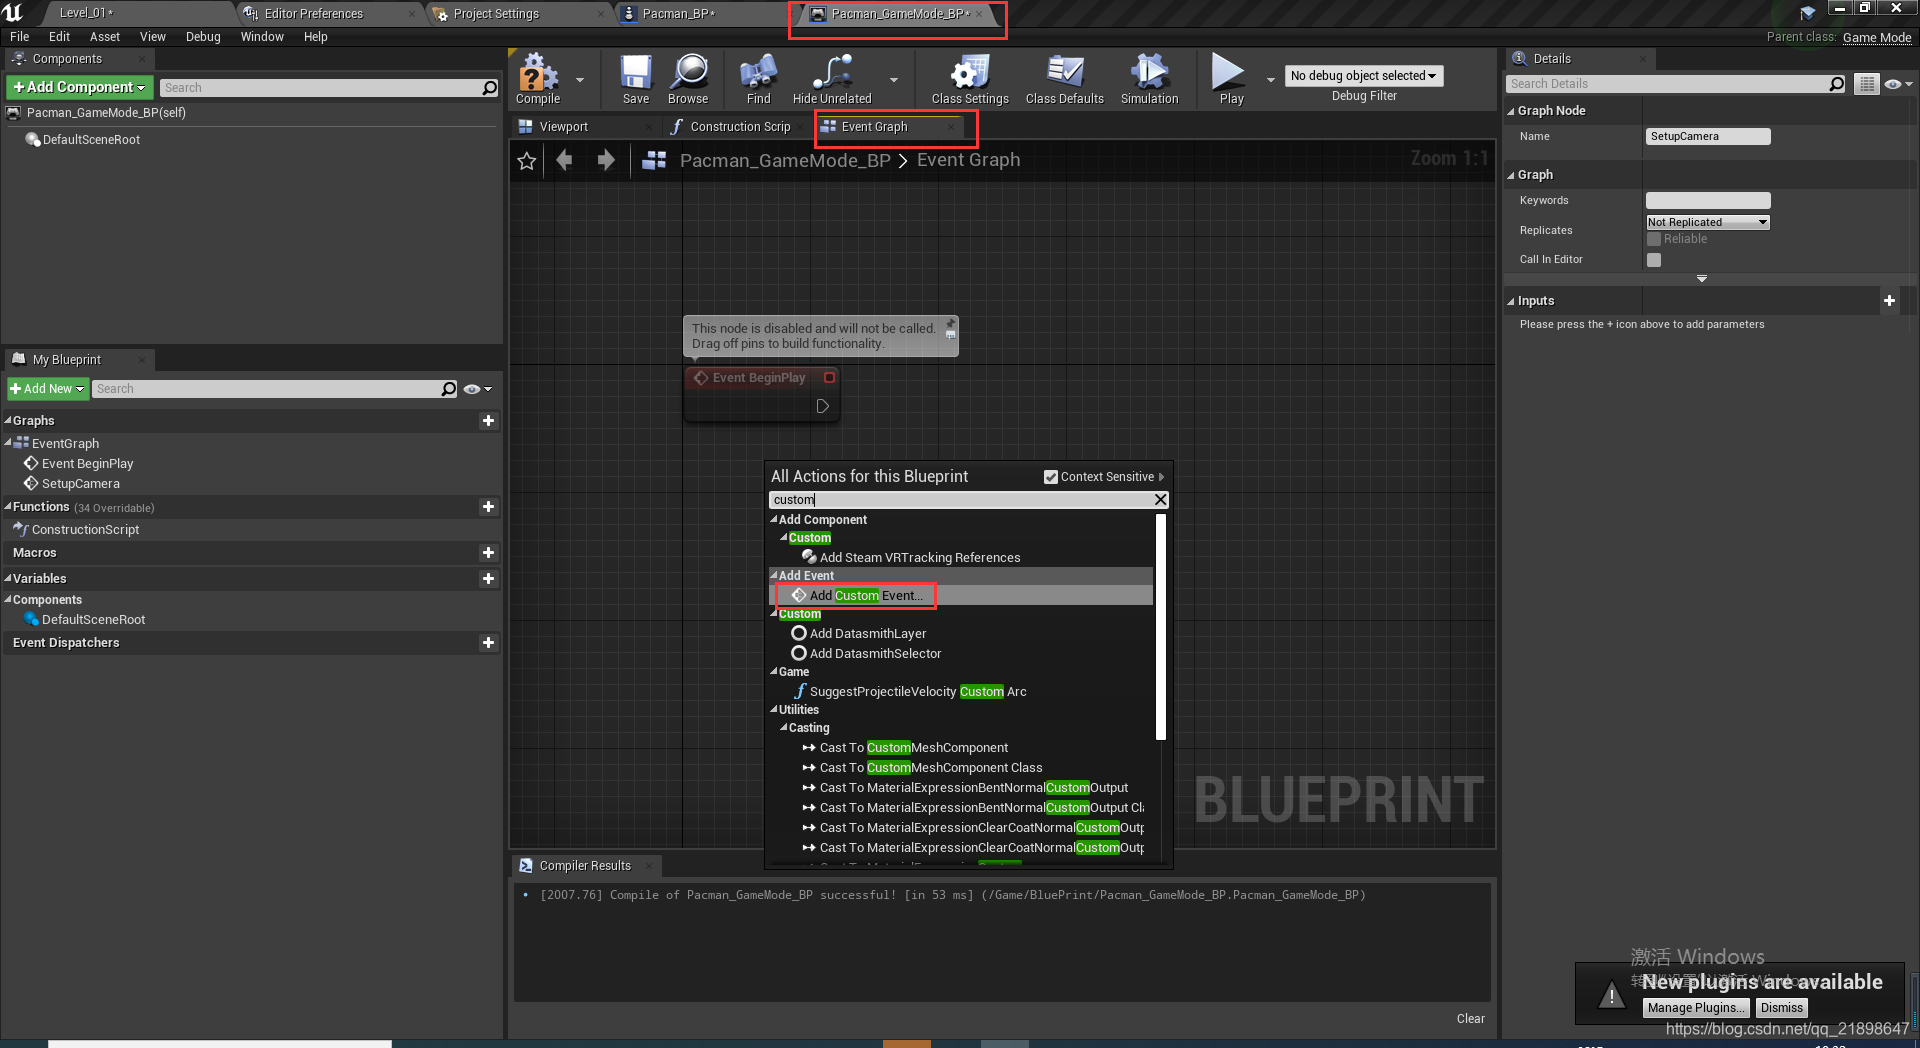Collapse the Add Component action category
The image size is (1920, 1048).
[773, 520]
